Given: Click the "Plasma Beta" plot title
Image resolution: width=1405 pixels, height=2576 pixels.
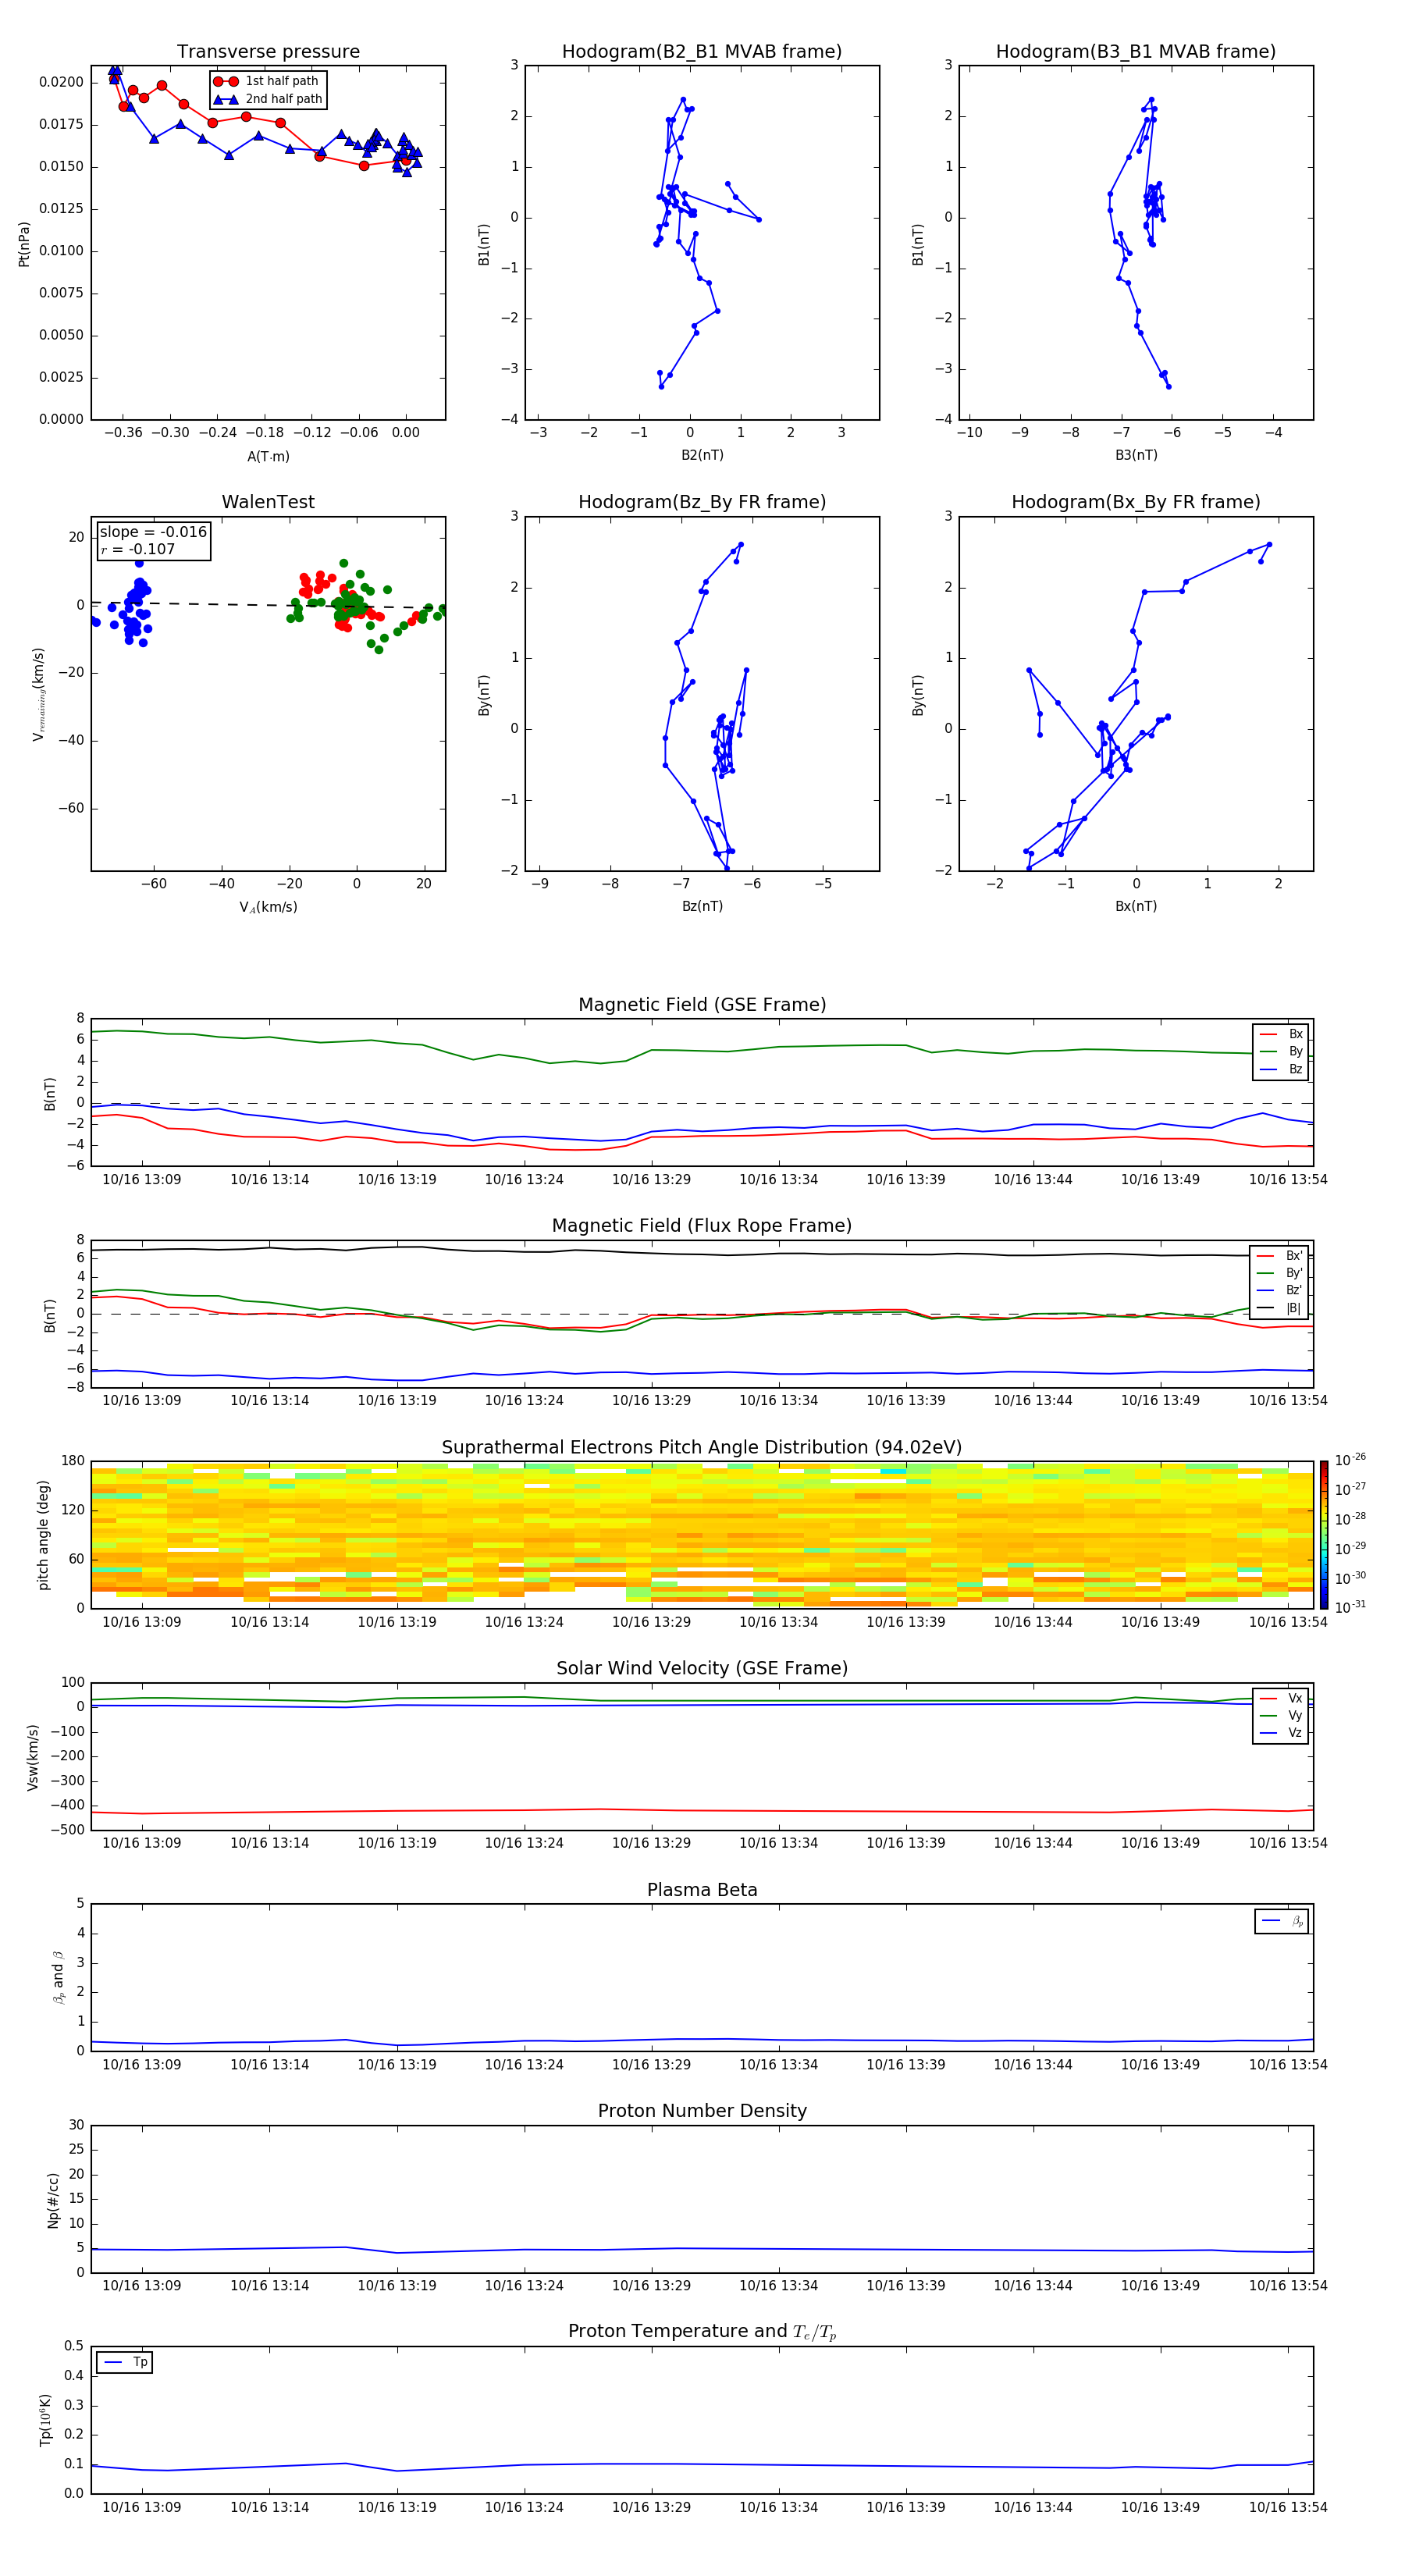Looking at the screenshot, I should point(702,1891).
